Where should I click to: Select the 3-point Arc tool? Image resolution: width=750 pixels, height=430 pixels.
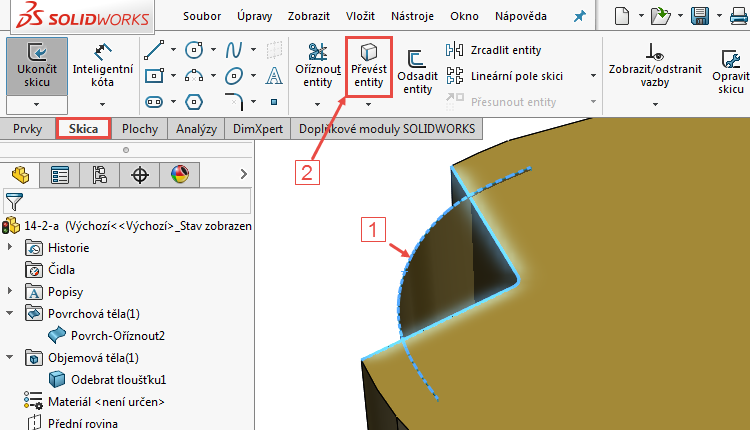pyautogui.click(x=194, y=76)
